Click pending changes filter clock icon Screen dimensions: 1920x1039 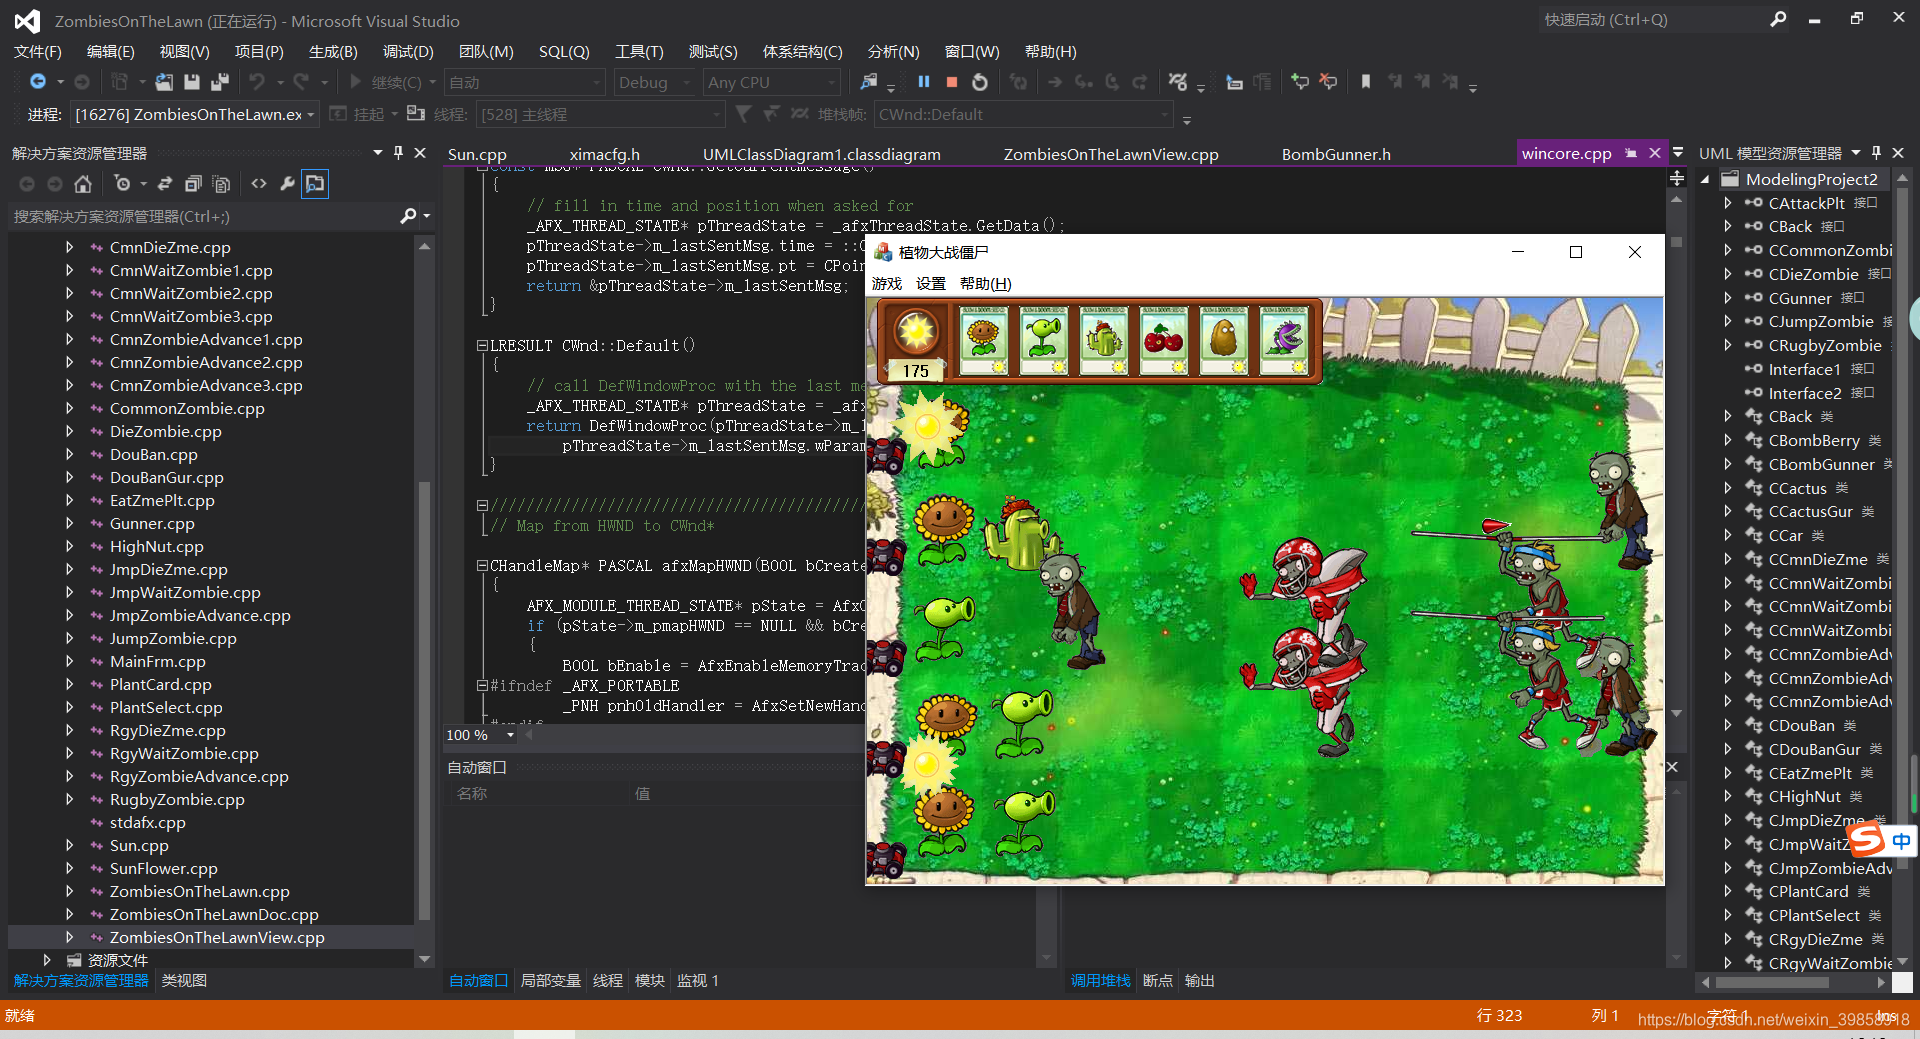click(x=122, y=184)
